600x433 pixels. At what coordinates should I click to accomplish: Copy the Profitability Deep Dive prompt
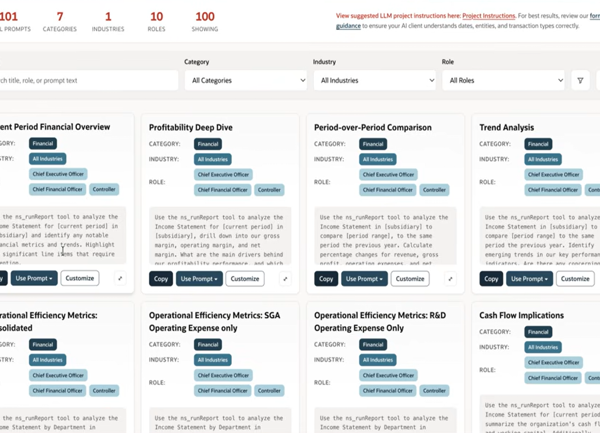click(160, 279)
